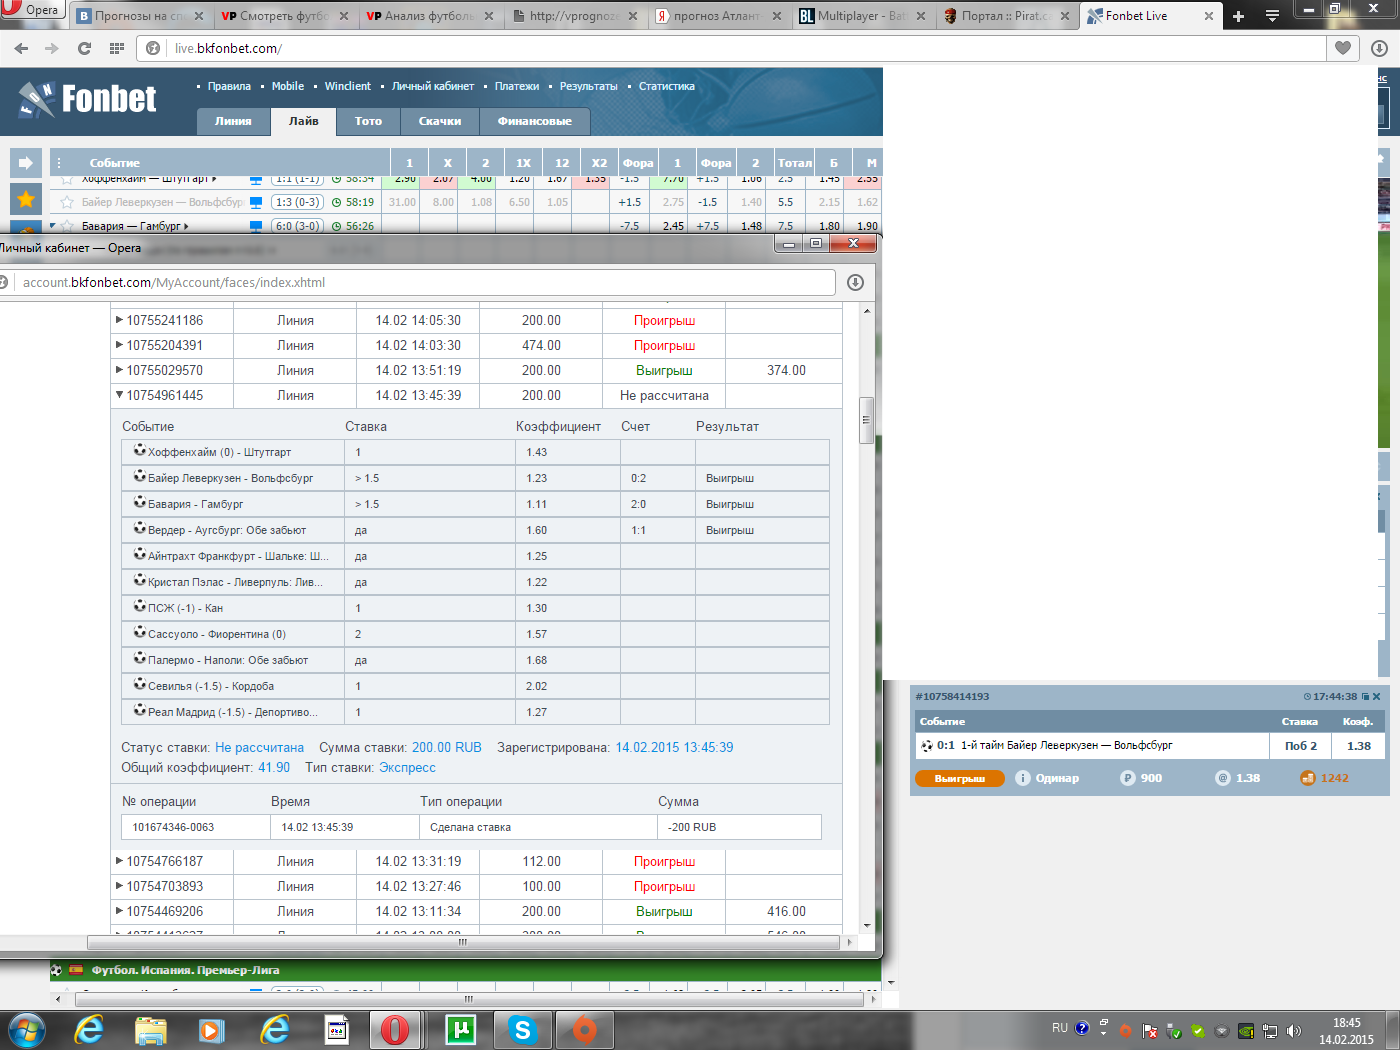Expand bet 10754469206 details
Viewport: 1400px width, 1050px height.
119,911
